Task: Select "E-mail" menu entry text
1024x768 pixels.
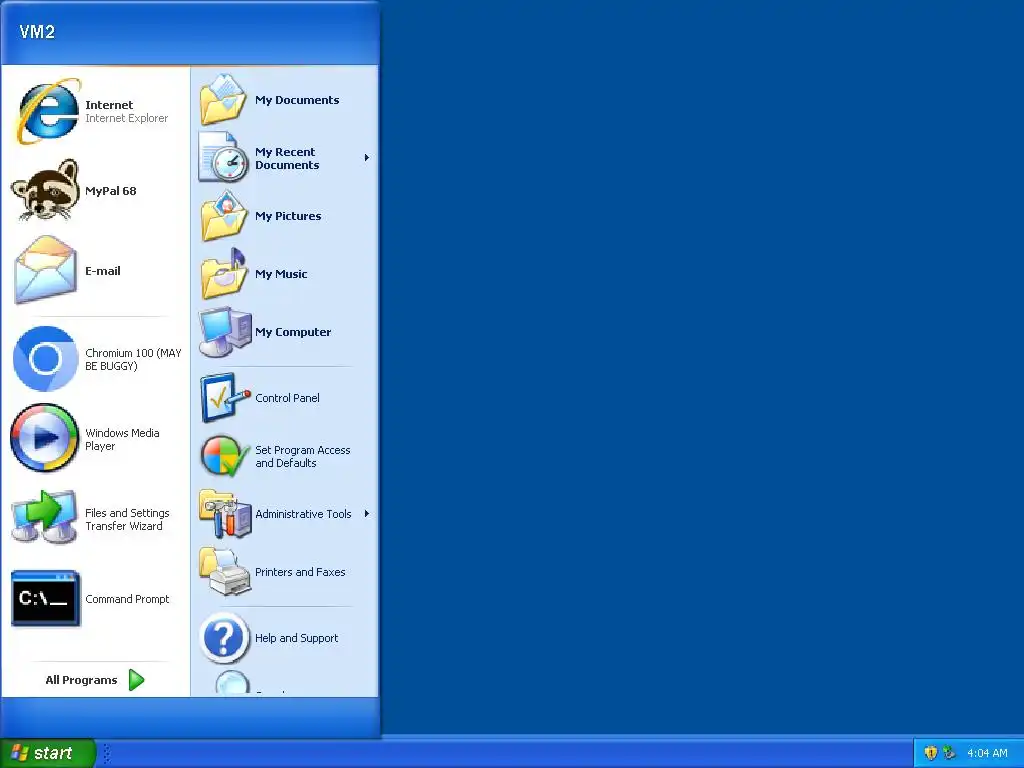Action: tap(103, 270)
